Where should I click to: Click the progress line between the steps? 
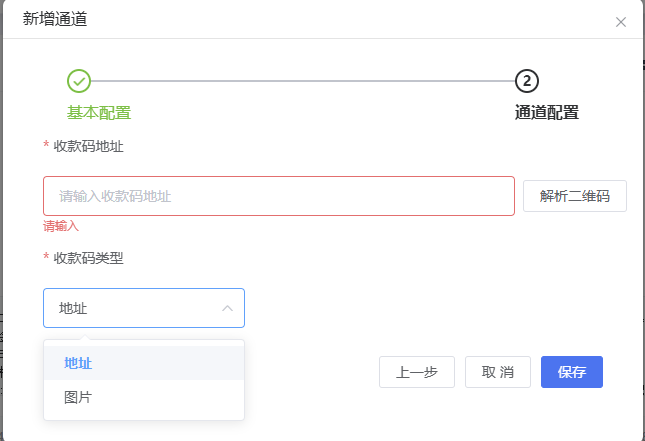coord(302,81)
